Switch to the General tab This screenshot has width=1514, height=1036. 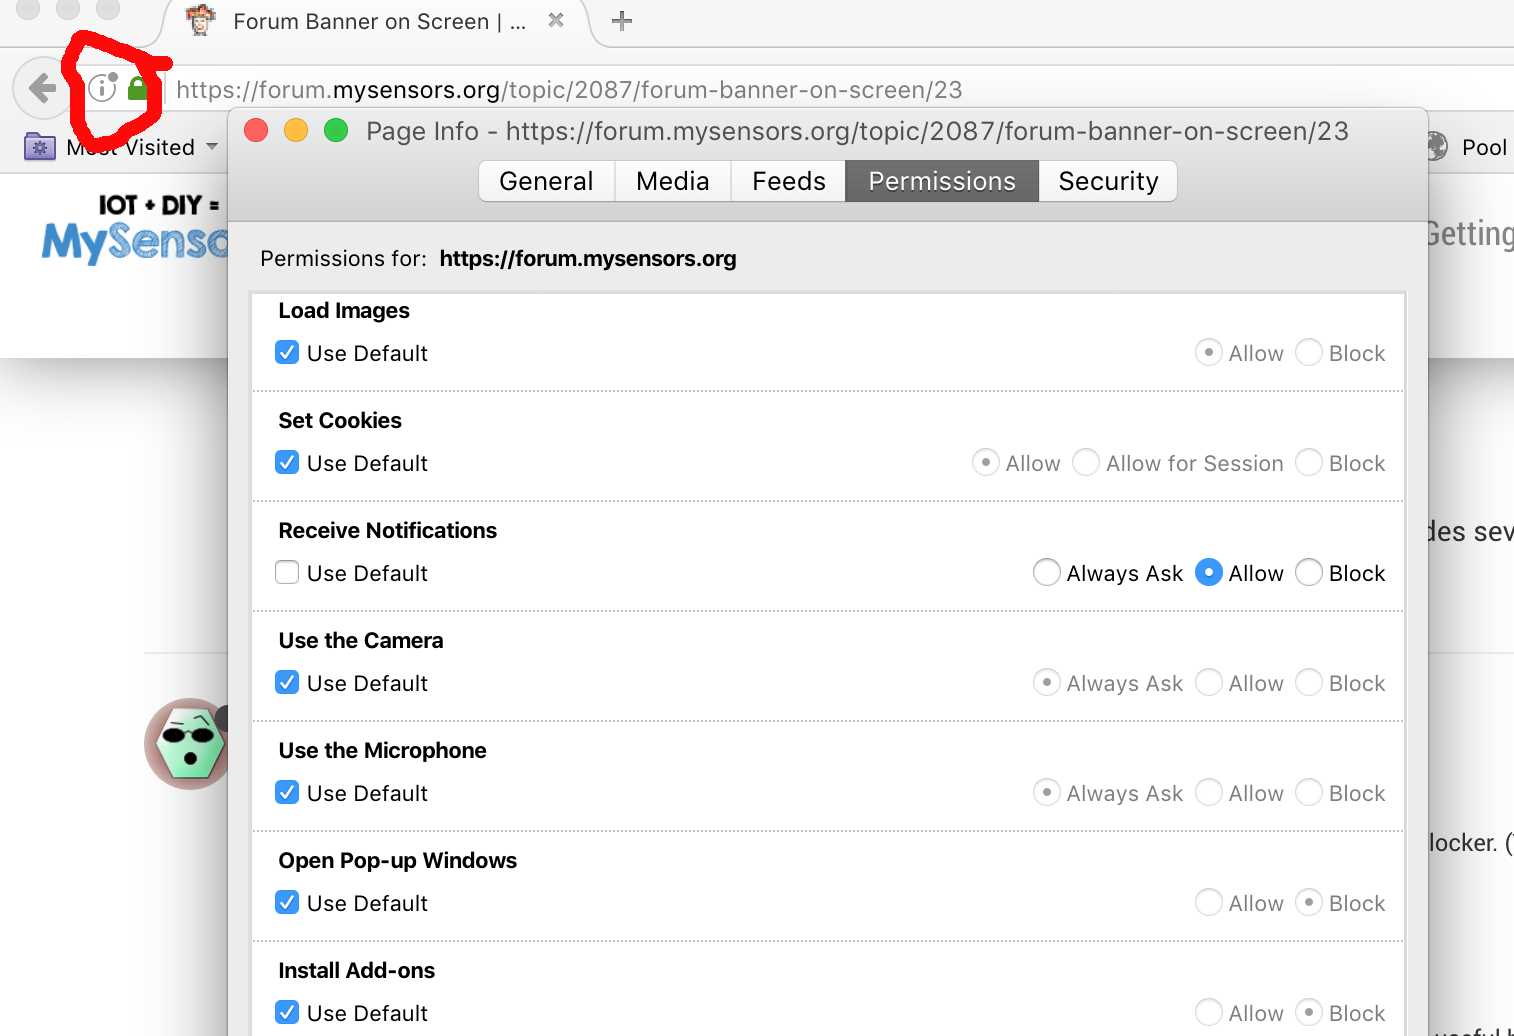pos(546,181)
